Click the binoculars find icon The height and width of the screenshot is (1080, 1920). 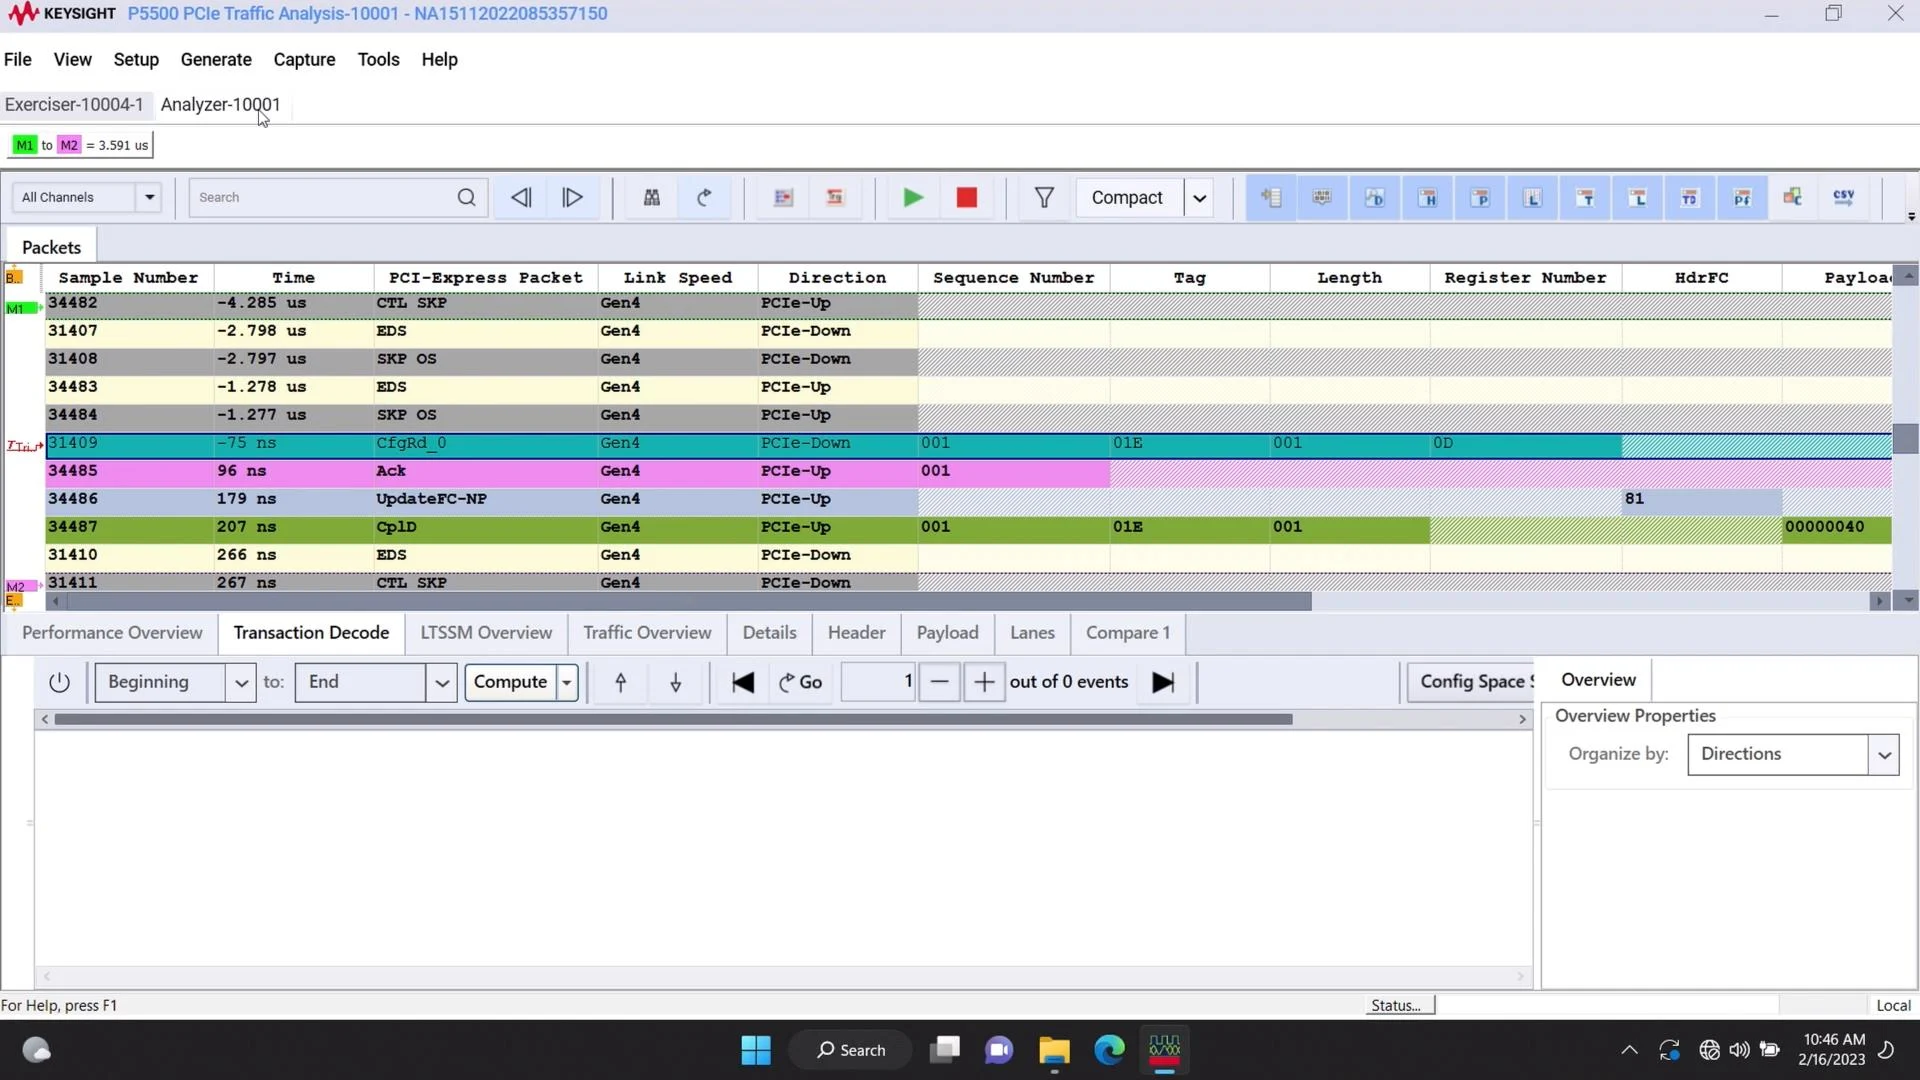point(652,197)
